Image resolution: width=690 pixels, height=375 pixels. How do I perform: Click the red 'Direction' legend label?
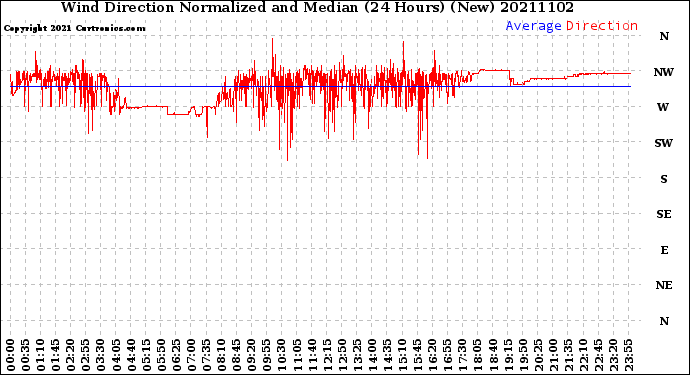click(602, 26)
